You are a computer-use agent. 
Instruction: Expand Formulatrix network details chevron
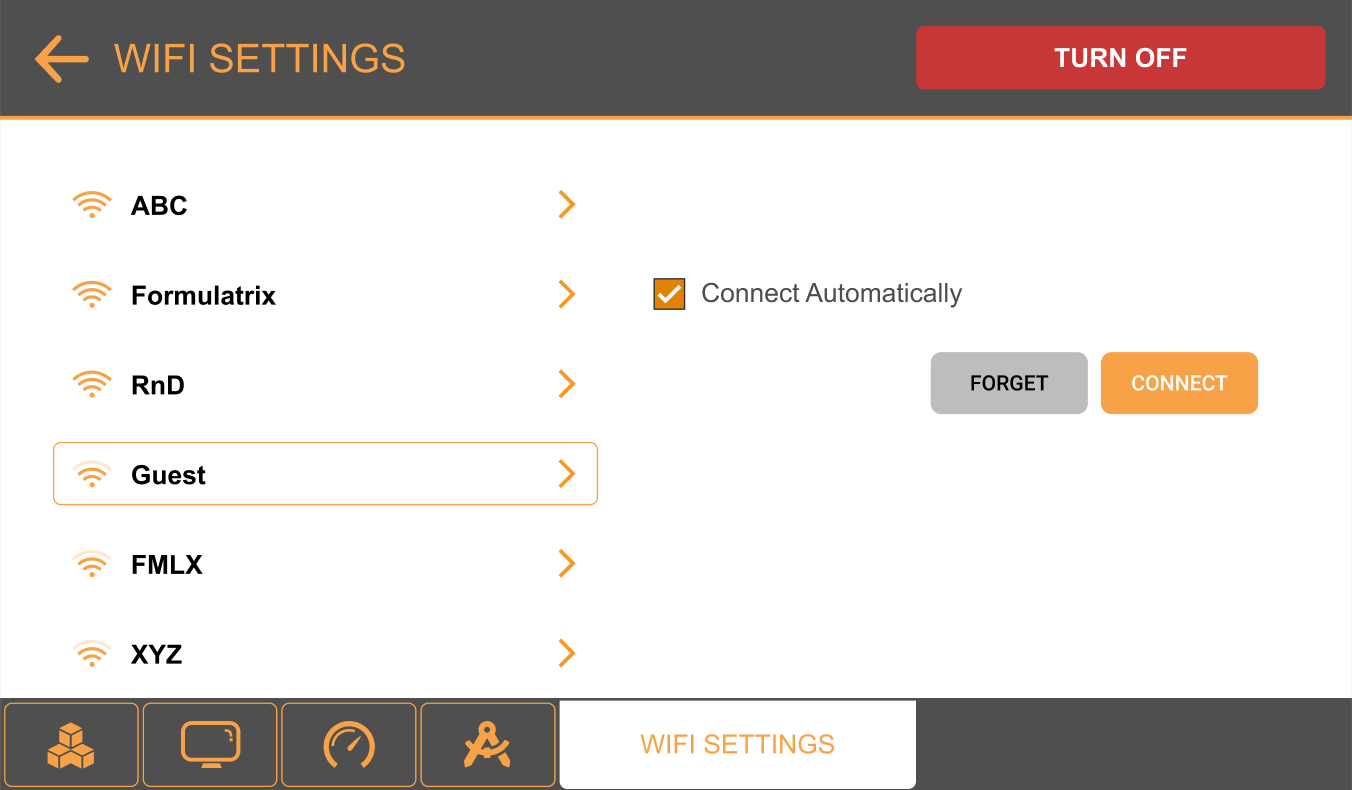pos(567,294)
